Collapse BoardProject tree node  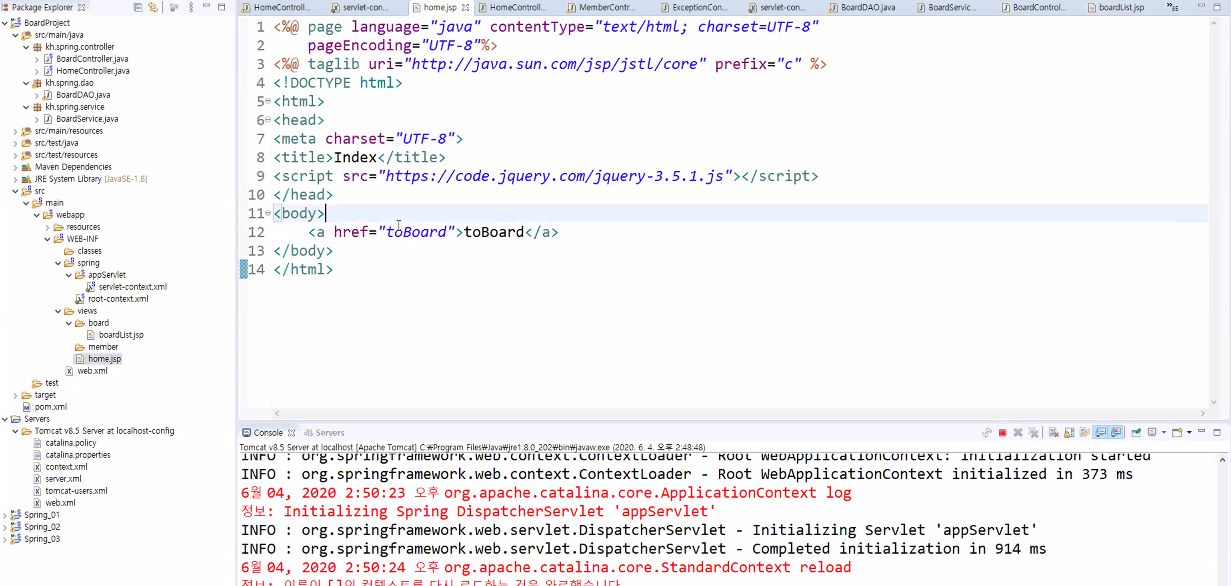pos(5,23)
